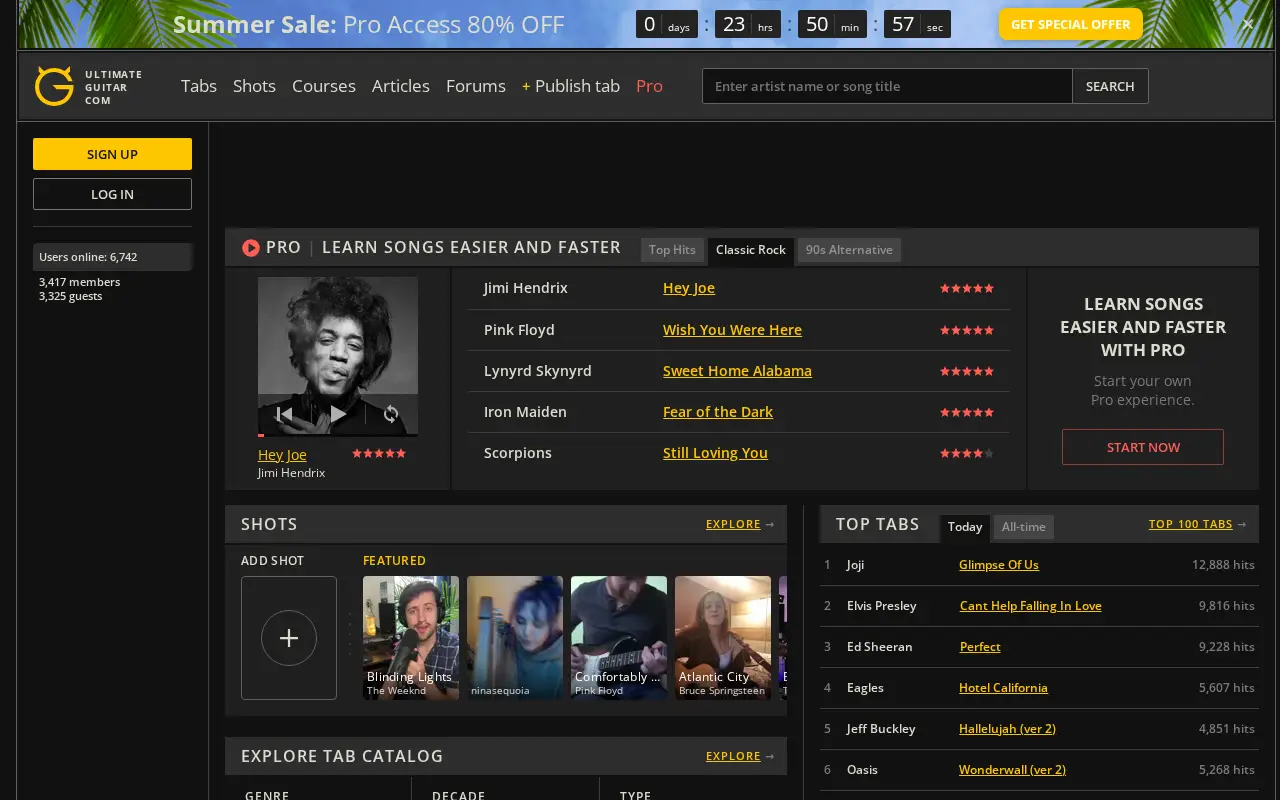Screen dimensions: 1280x800
Task: Click Hey Joe link under album photo
Action: (x=282, y=455)
